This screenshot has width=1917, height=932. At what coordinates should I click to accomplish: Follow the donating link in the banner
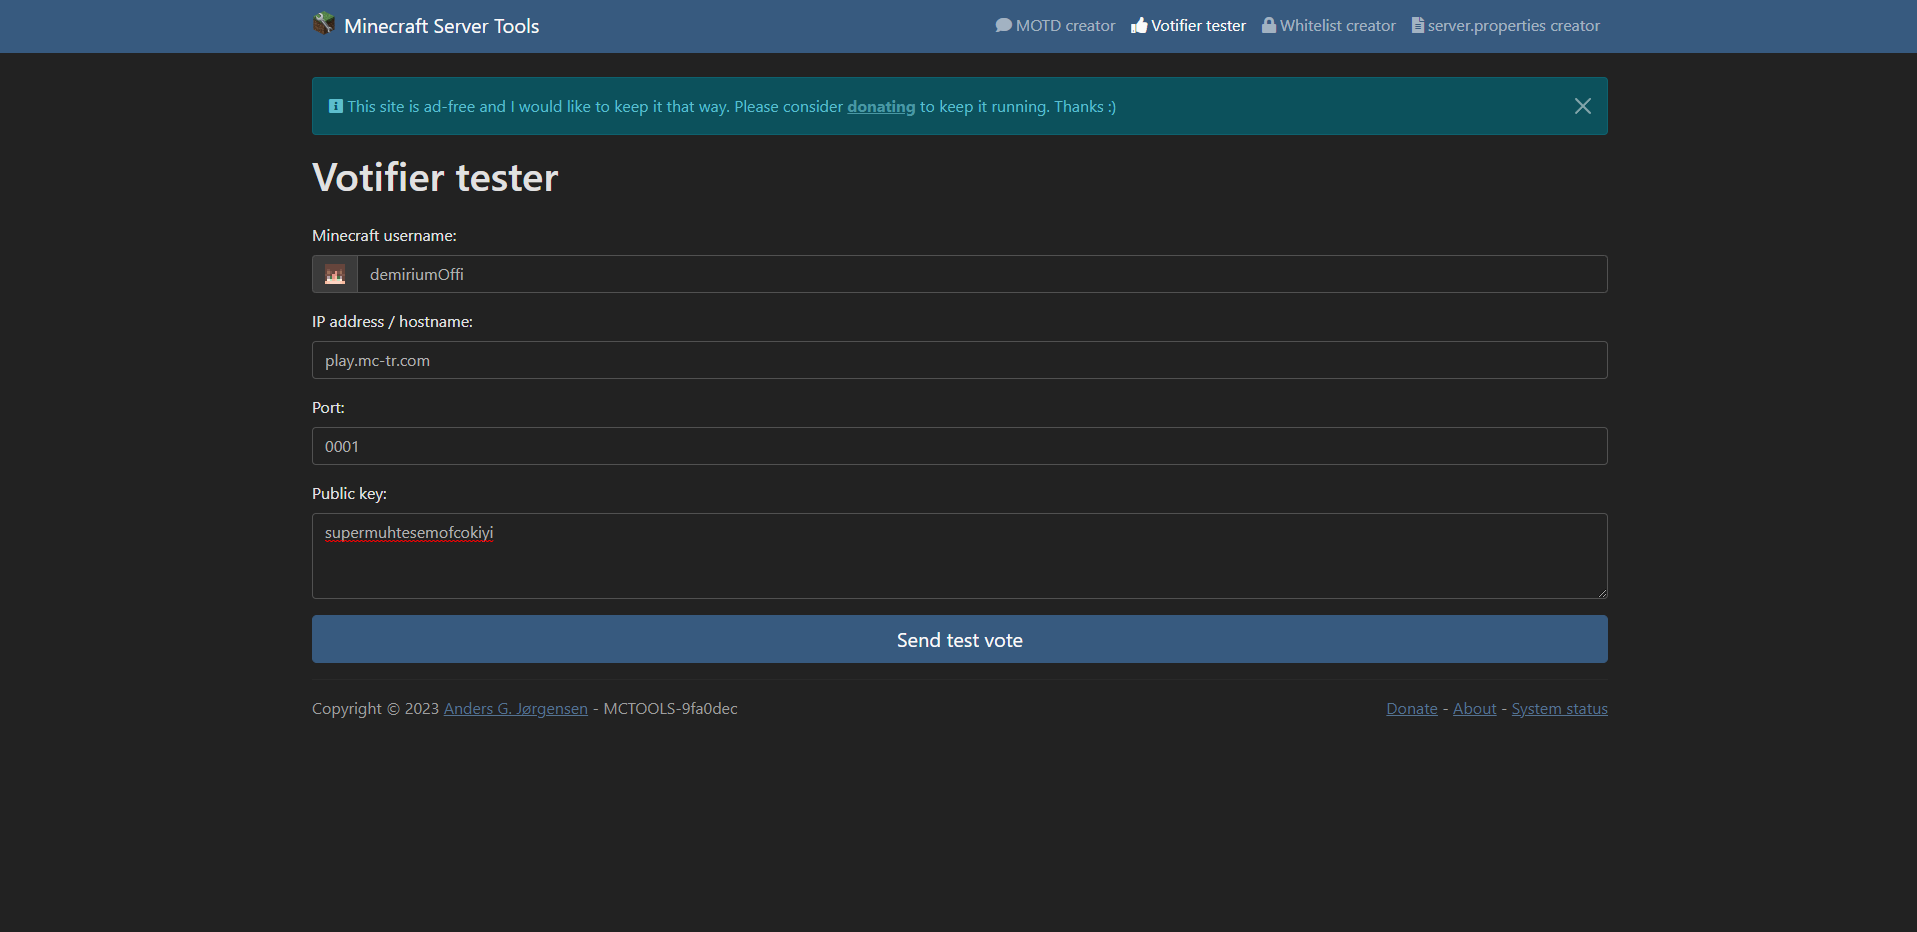click(x=881, y=106)
